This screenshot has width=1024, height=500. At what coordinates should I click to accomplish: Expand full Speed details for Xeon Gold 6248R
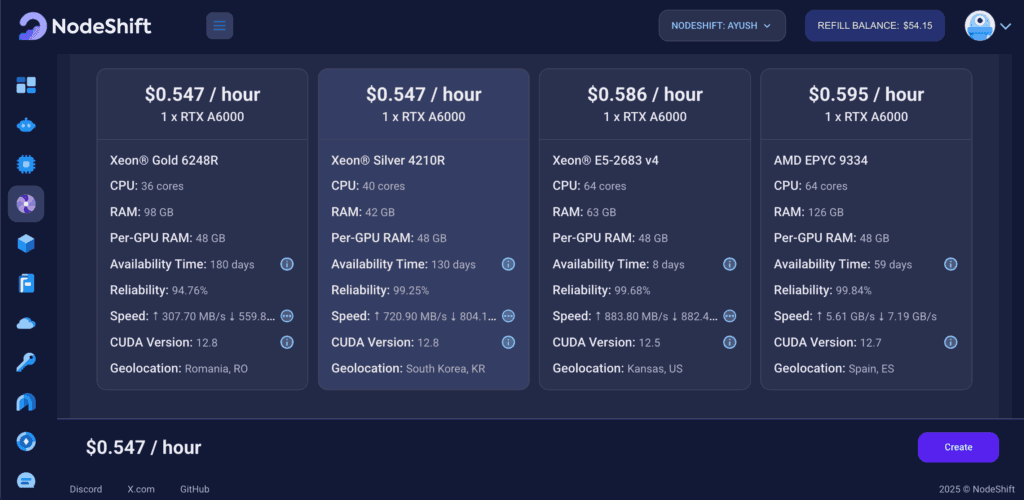point(287,316)
